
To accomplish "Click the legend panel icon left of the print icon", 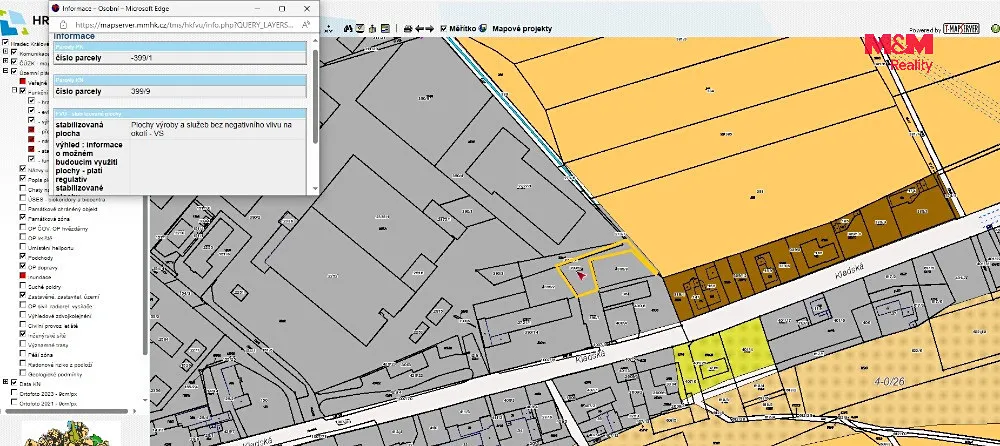I will pyautogui.click(x=385, y=28).
